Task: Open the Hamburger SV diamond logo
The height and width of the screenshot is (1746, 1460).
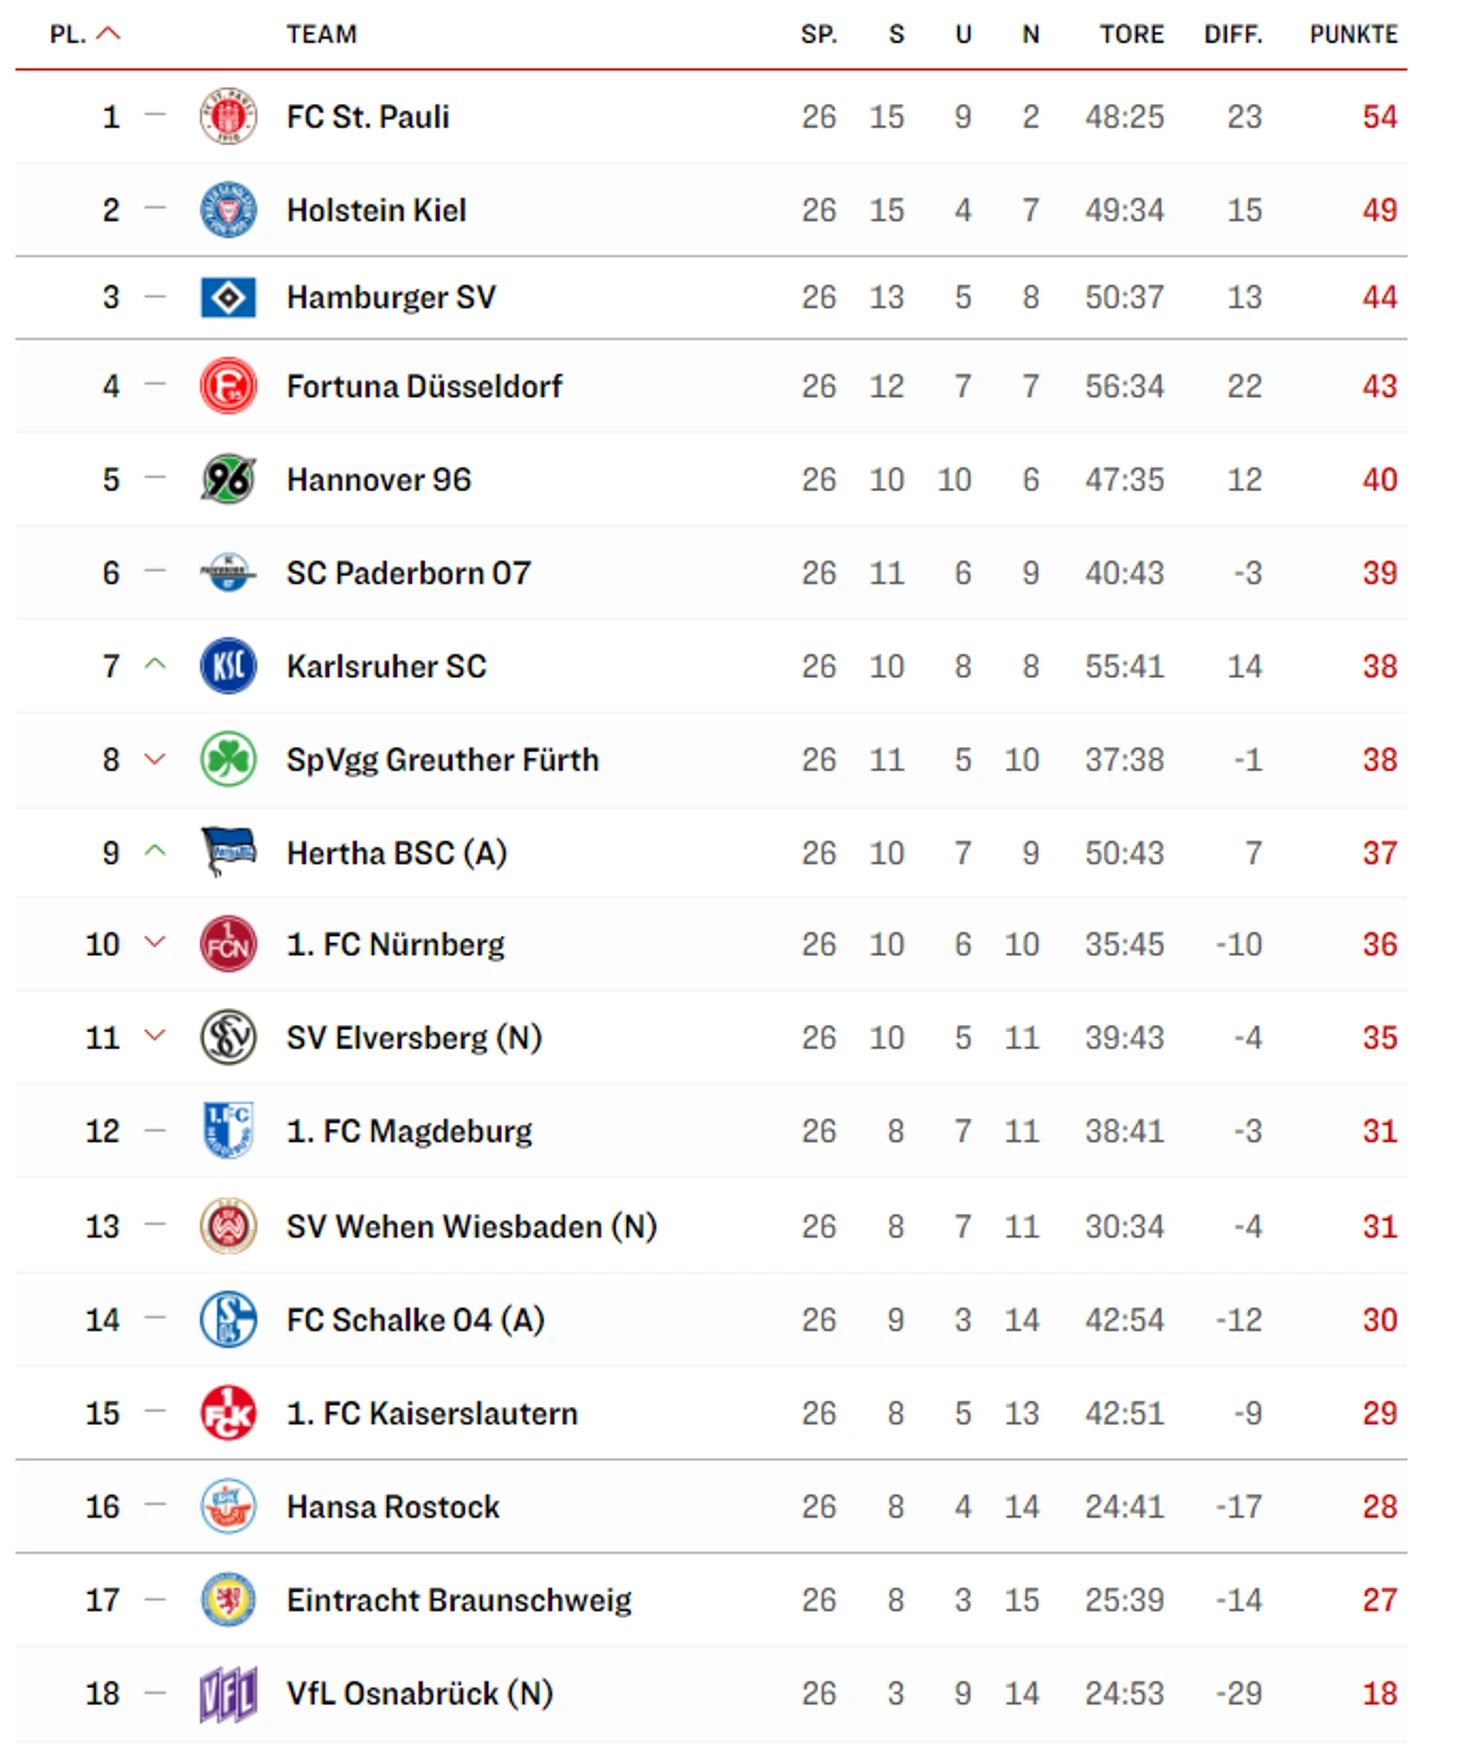Action: (x=228, y=297)
